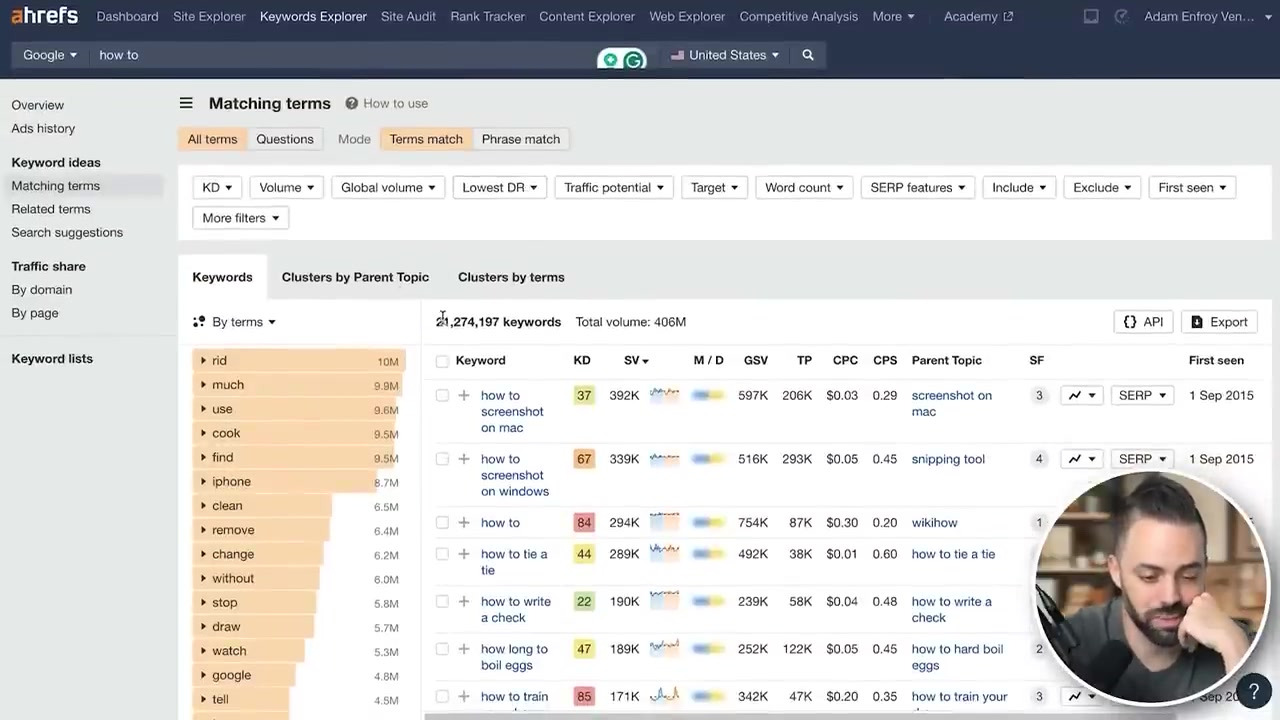Add 'how to tie a tie' with plus icon

tap(464, 554)
